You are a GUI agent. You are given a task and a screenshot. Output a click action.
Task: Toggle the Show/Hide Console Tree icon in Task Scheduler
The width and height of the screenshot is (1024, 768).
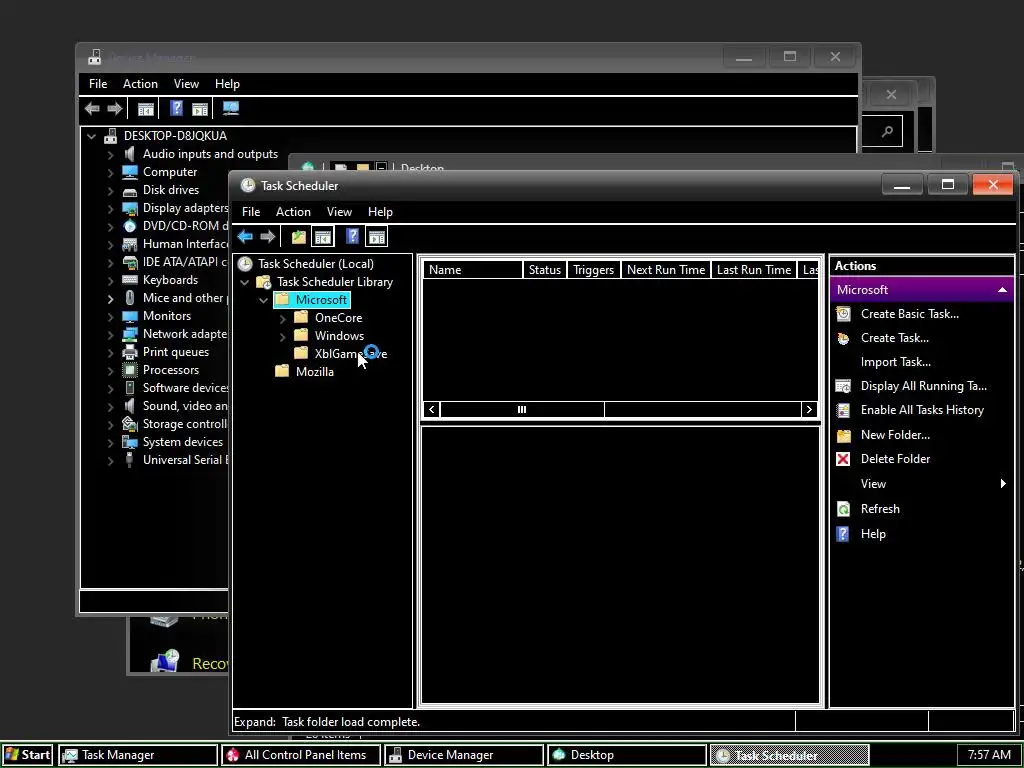(323, 236)
